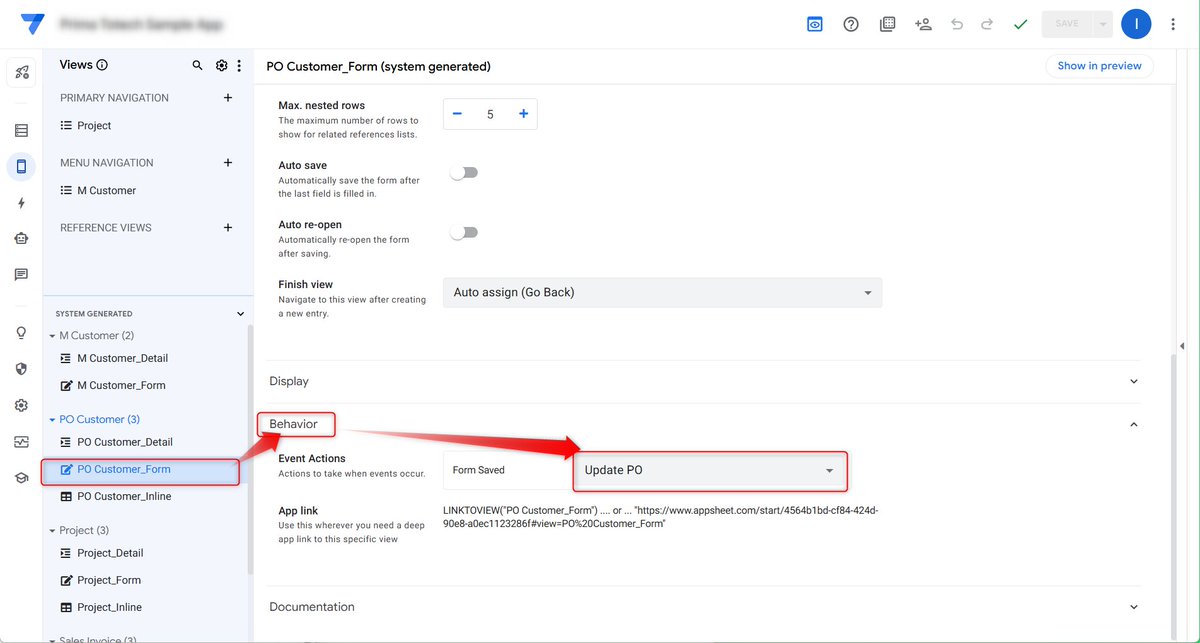Add a new Menu Navigation view
This screenshot has height=643, width=1200.
pos(228,163)
